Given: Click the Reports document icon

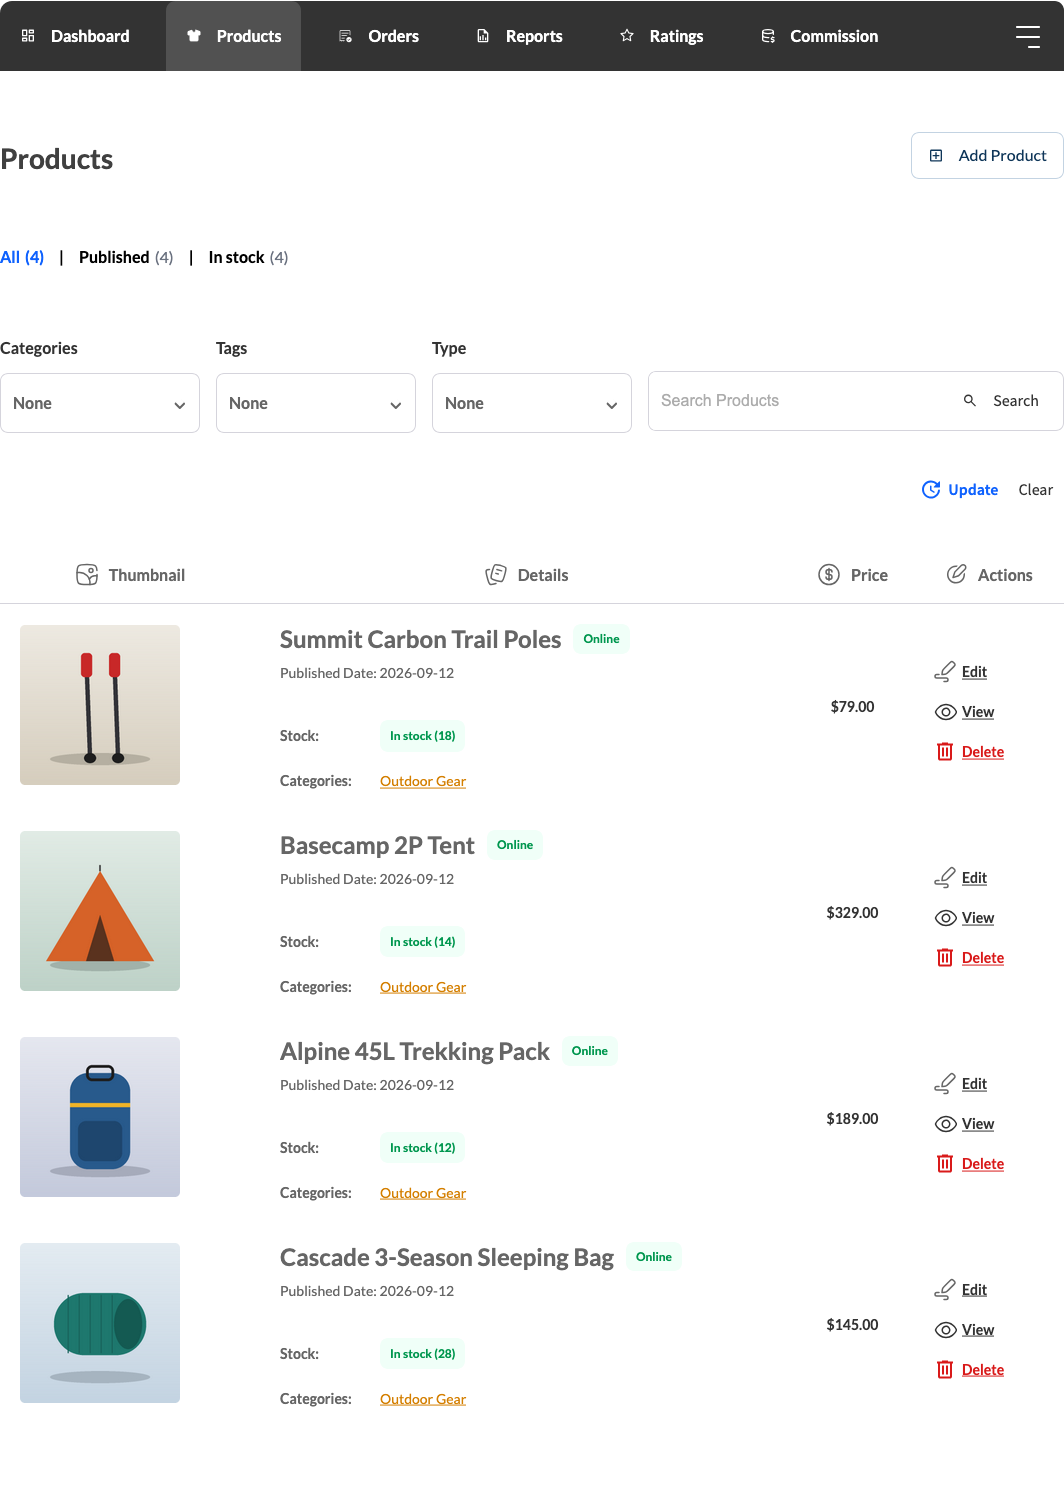Looking at the screenshot, I should click(x=483, y=36).
